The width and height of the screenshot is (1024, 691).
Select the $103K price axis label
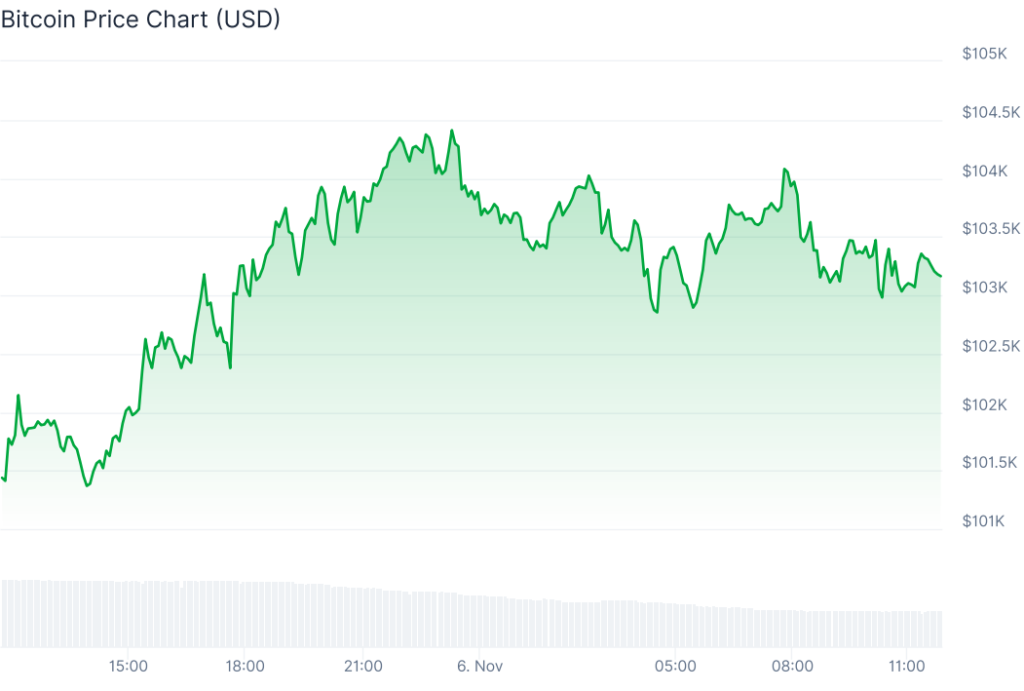(983, 288)
